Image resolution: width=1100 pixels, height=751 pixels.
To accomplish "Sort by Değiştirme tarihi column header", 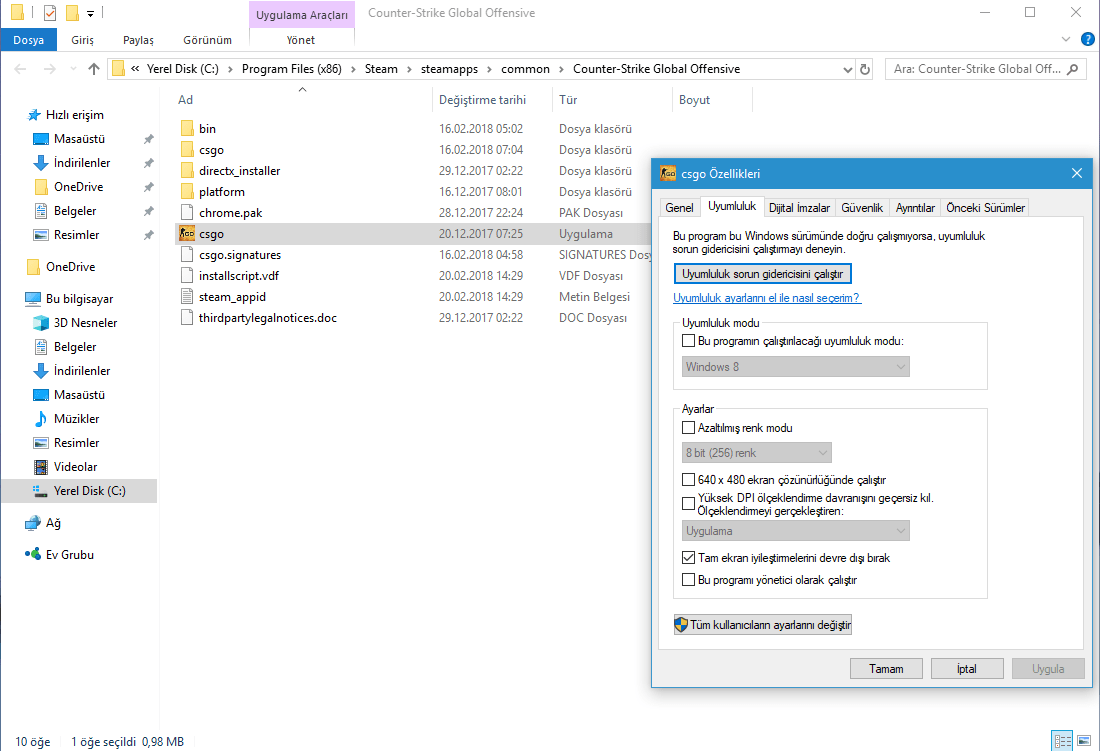I will (x=483, y=100).
